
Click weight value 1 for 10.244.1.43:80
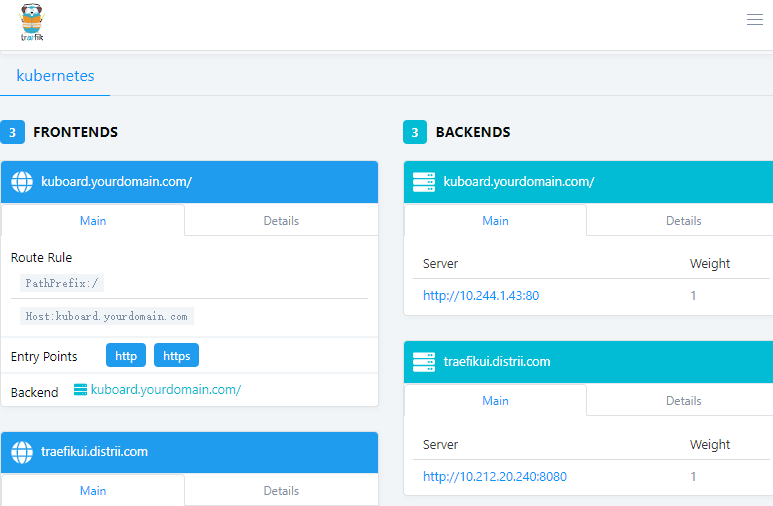[x=693, y=295]
